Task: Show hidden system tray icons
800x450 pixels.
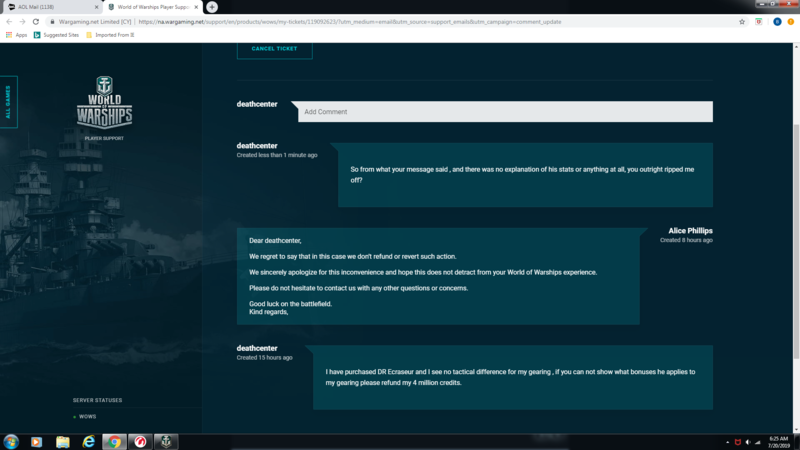Action: (728, 442)
